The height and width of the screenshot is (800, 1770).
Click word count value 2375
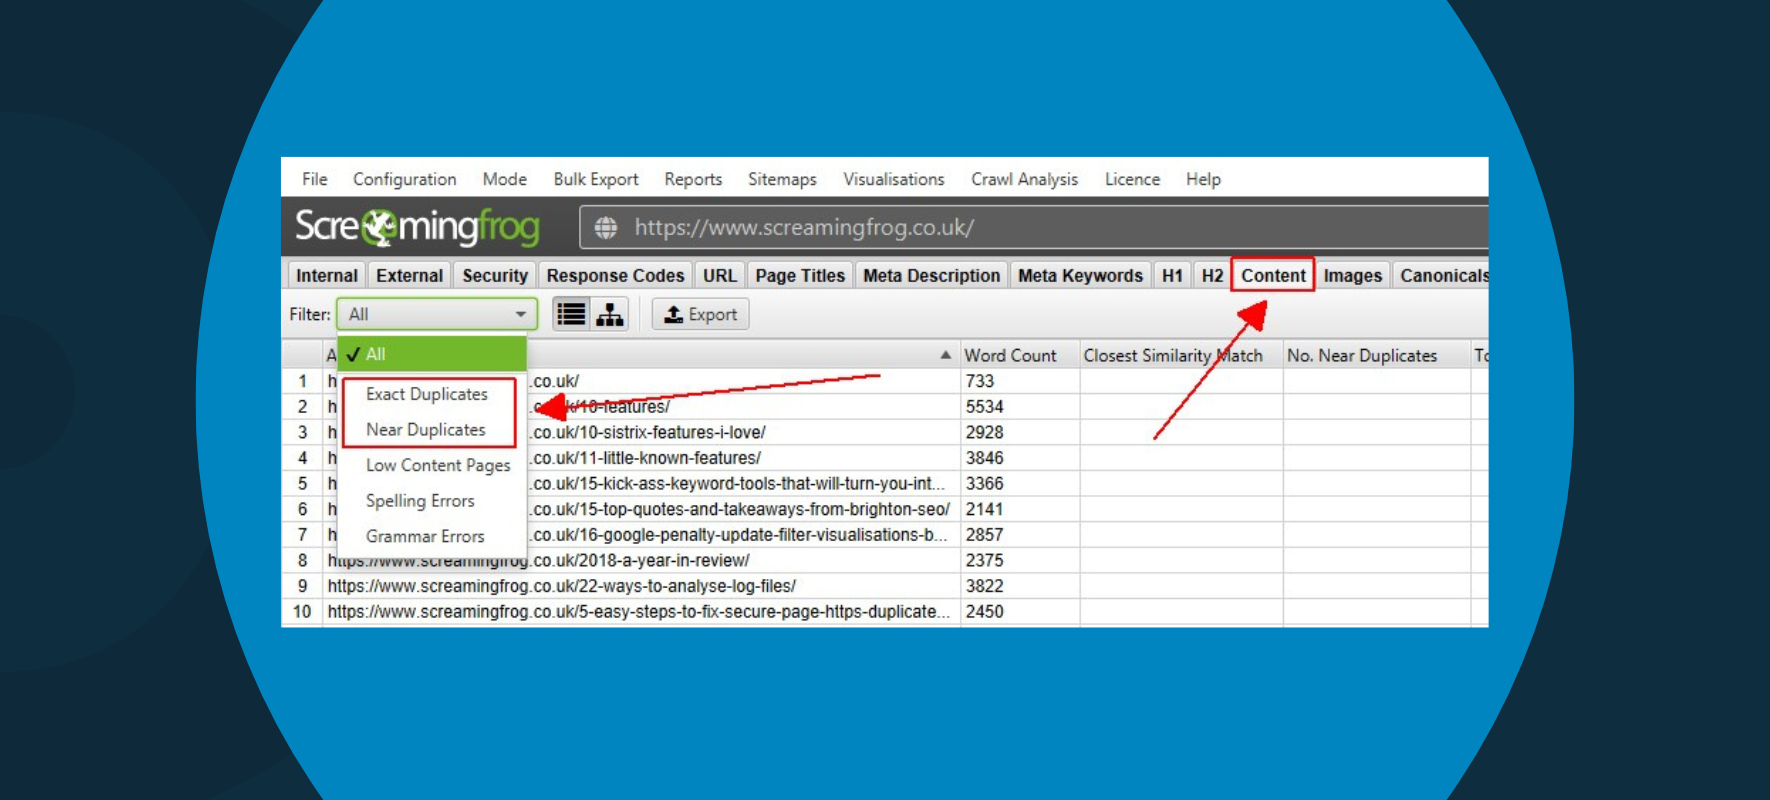(x=984, y=560)
